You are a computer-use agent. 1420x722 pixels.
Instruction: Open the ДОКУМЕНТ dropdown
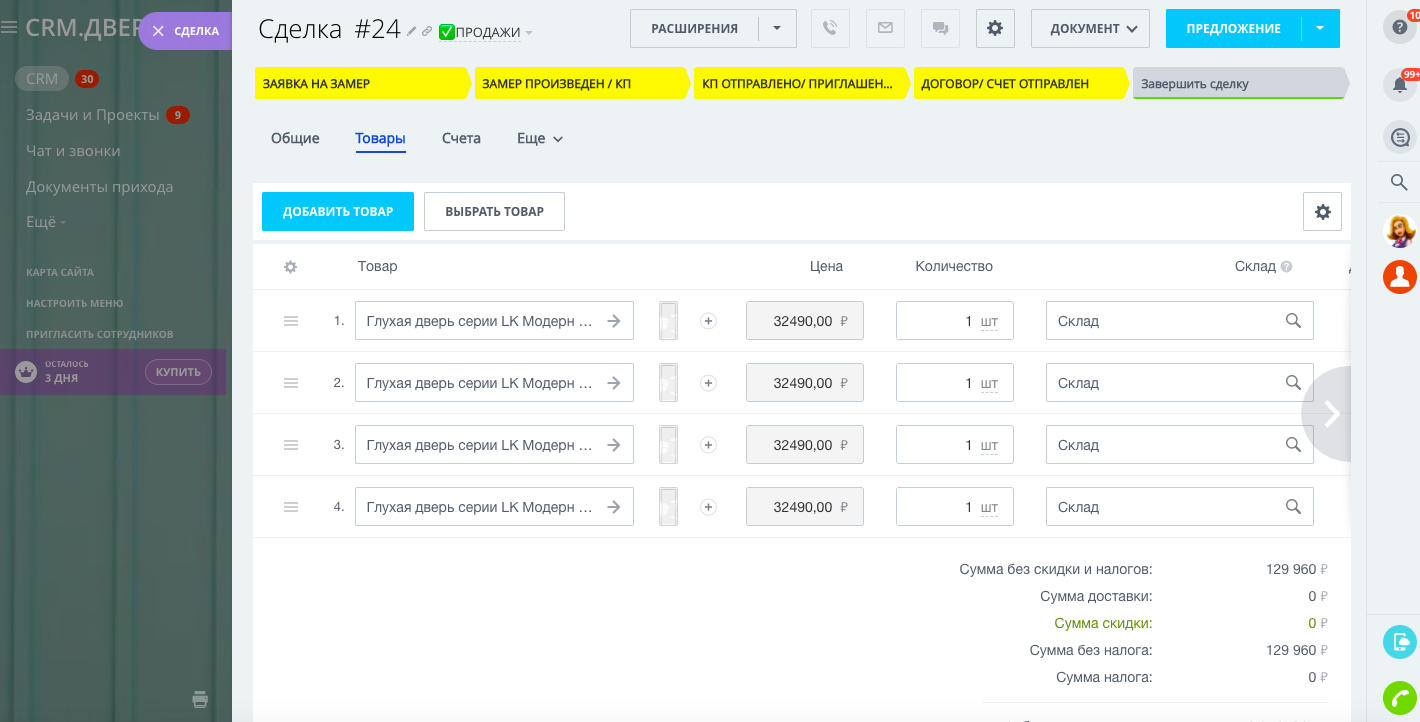pos(1090,28)
